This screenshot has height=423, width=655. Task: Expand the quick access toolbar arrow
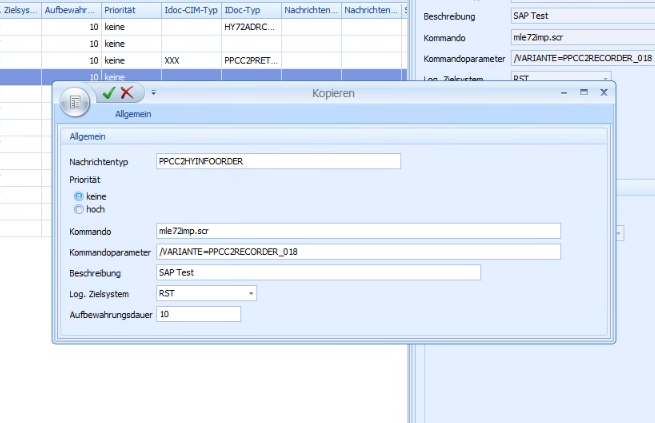point(153,93)
